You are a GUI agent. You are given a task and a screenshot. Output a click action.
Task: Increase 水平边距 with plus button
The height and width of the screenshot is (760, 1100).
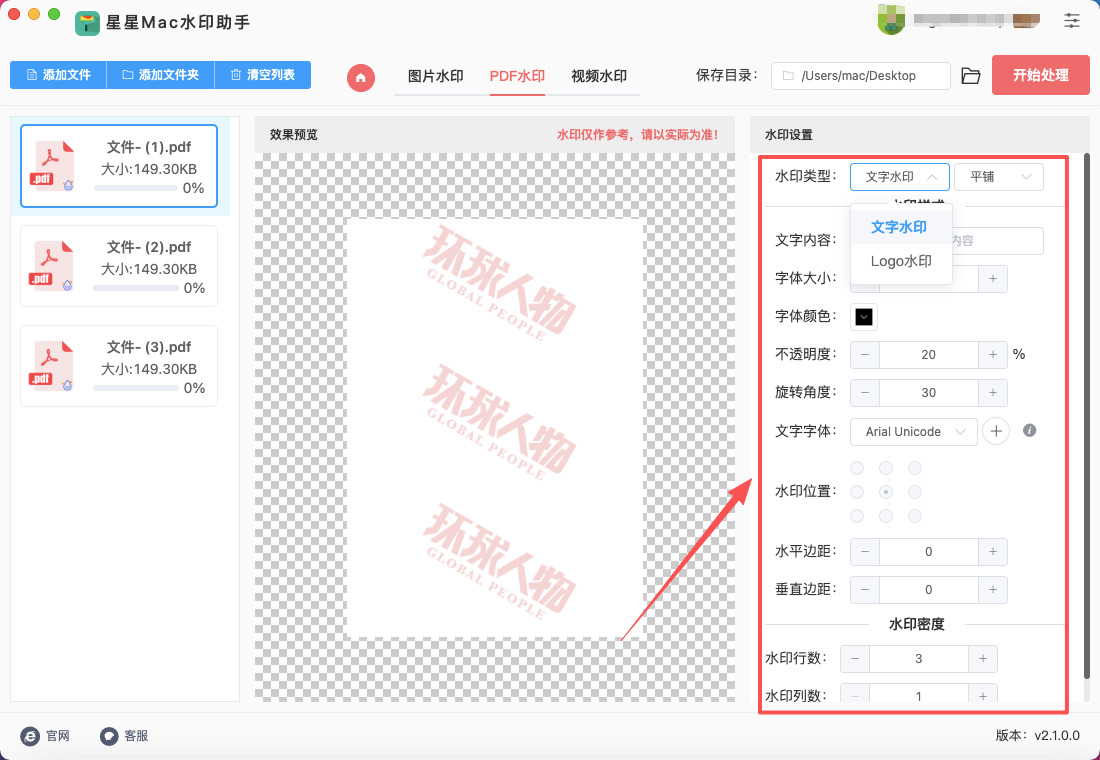[993, 552]
